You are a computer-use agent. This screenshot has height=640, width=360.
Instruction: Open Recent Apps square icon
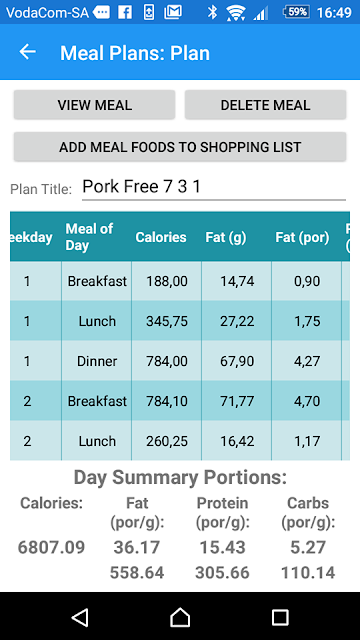[280, 617]
